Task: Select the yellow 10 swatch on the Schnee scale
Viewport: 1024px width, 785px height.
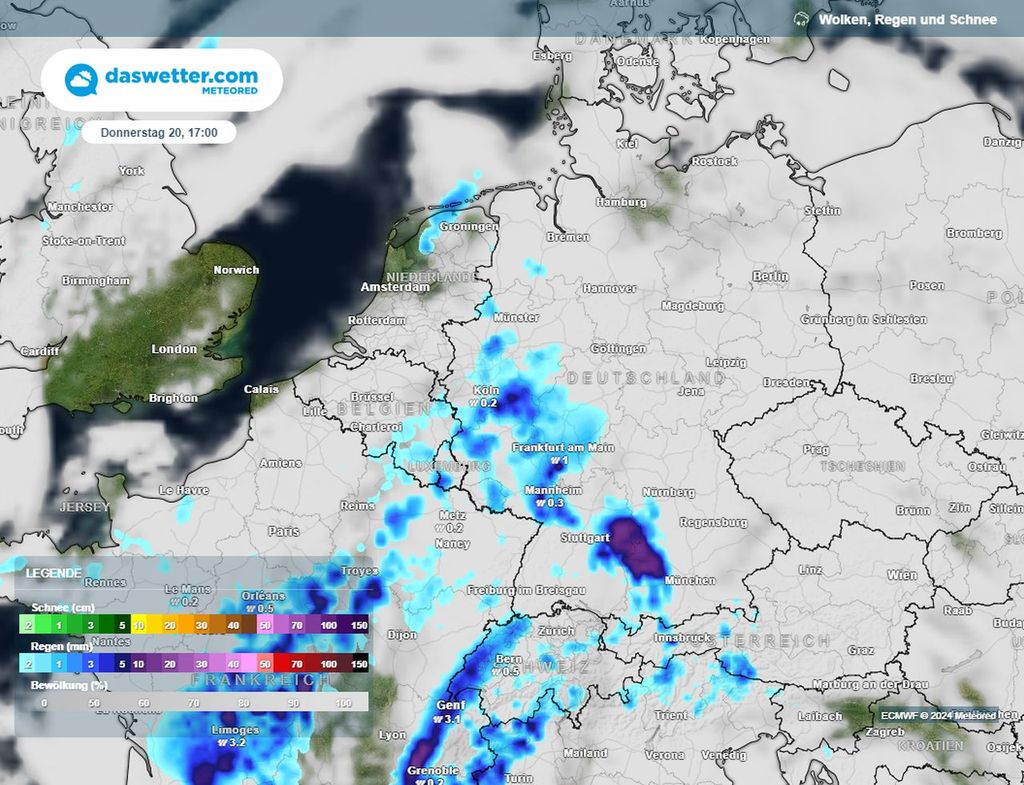Action: (x=140, y=625)
